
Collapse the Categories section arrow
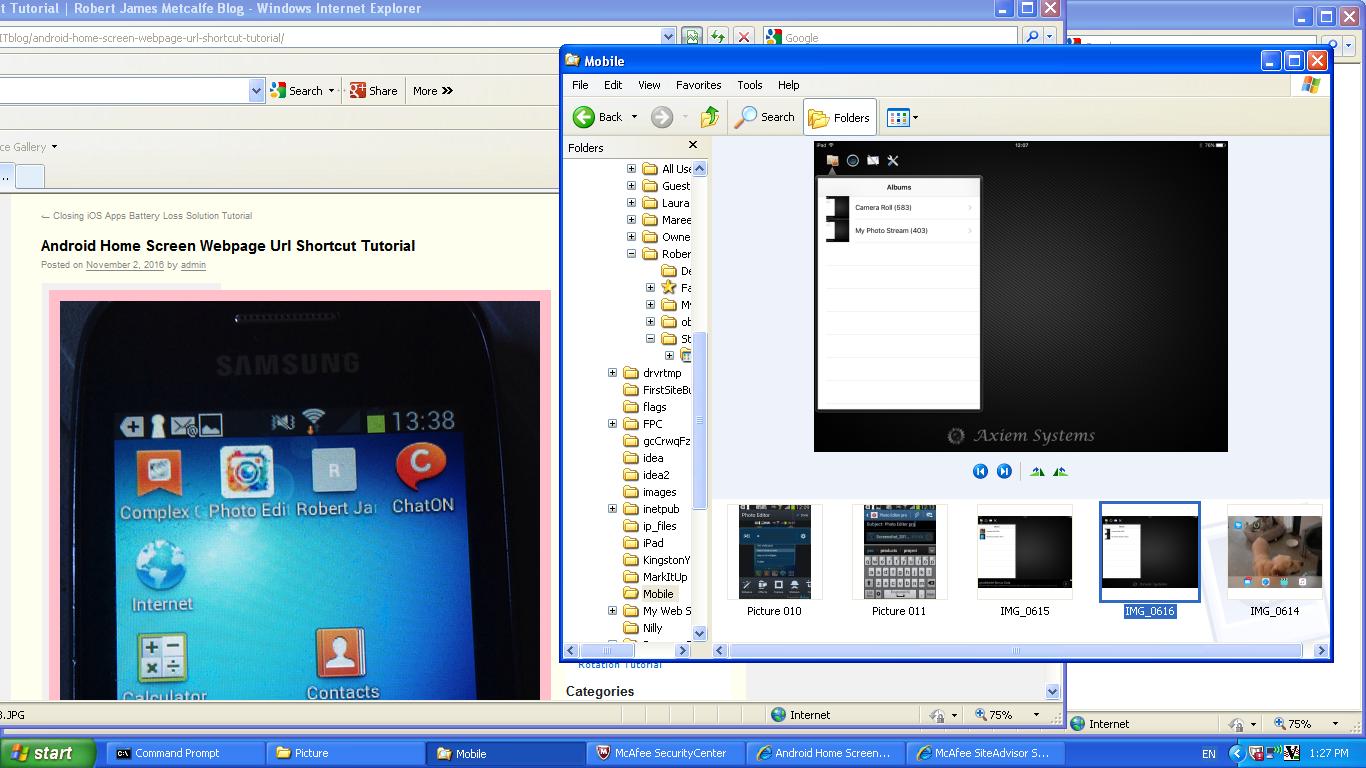click(x=1052, y=691)
